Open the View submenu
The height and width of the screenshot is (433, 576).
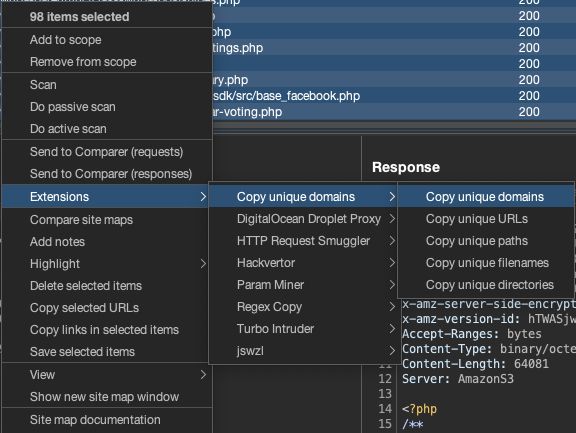[107, 375]
